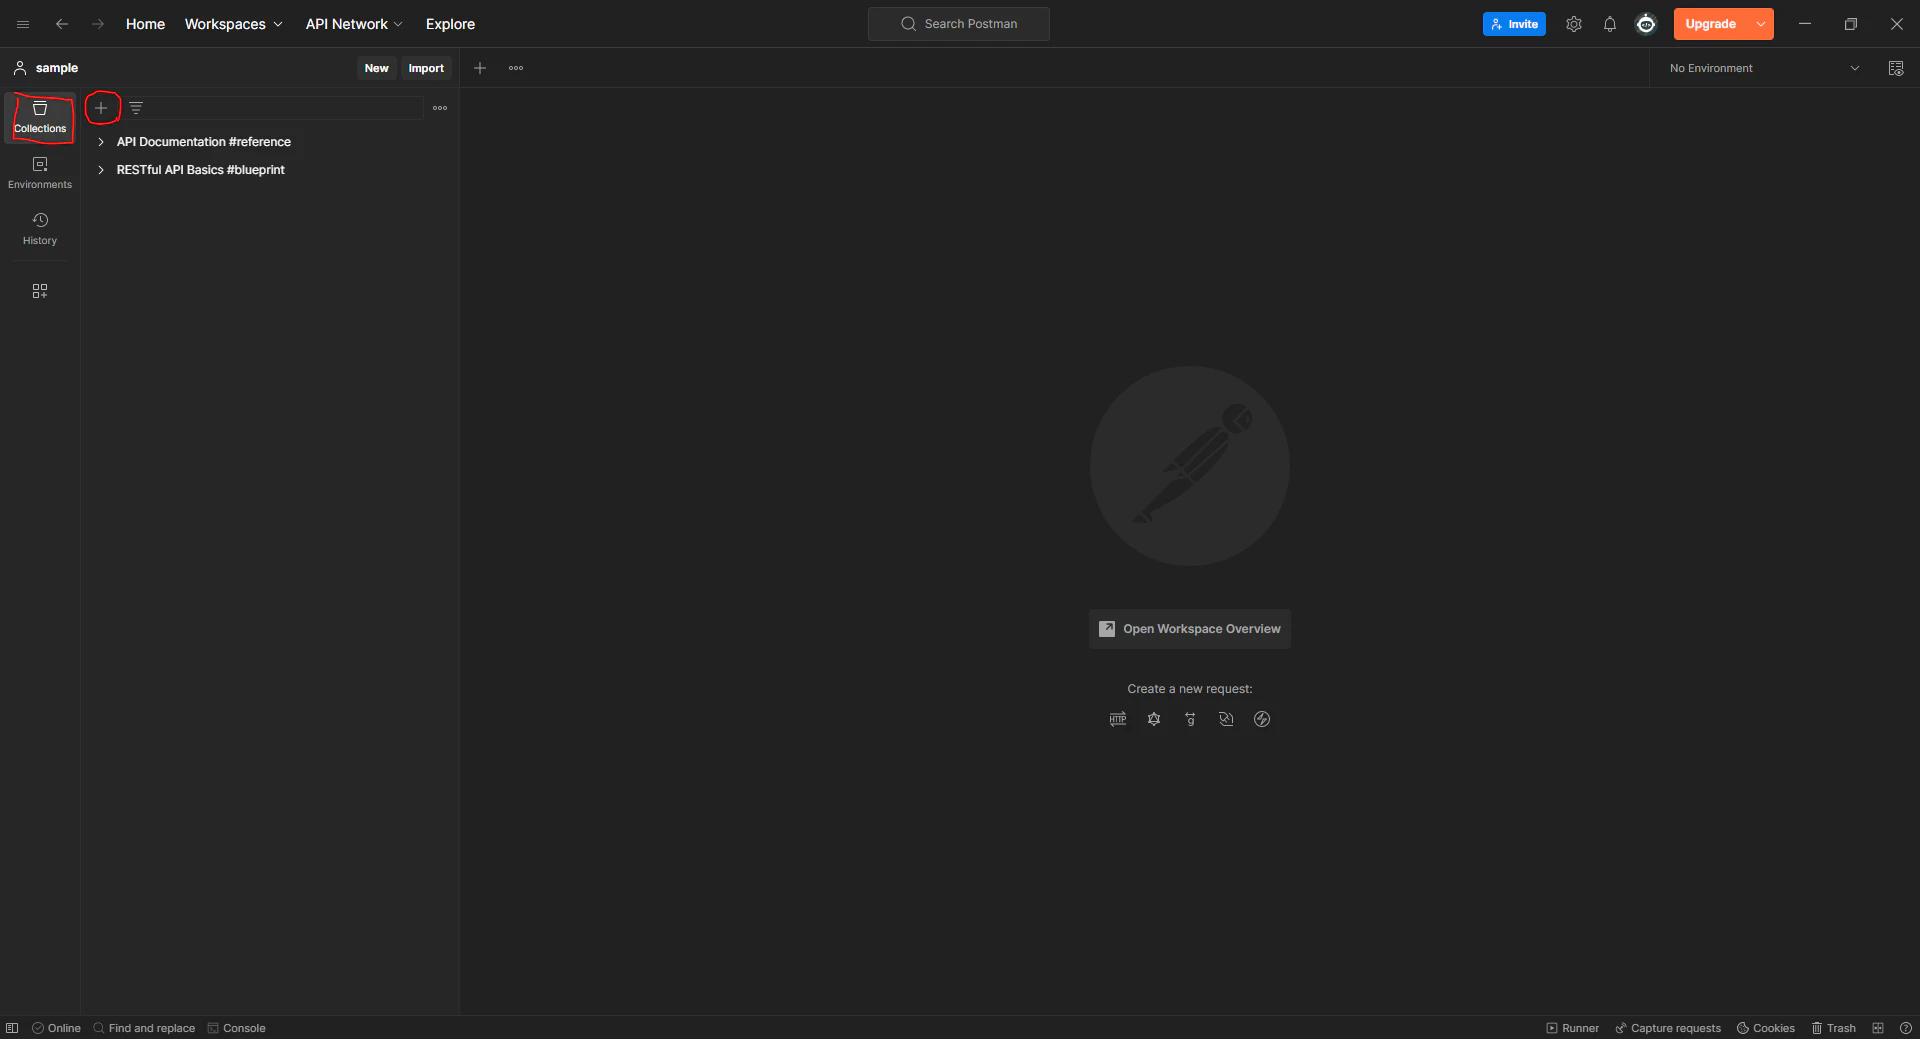
Task: Open the sample workspace name
Action: tap(57, 68)
